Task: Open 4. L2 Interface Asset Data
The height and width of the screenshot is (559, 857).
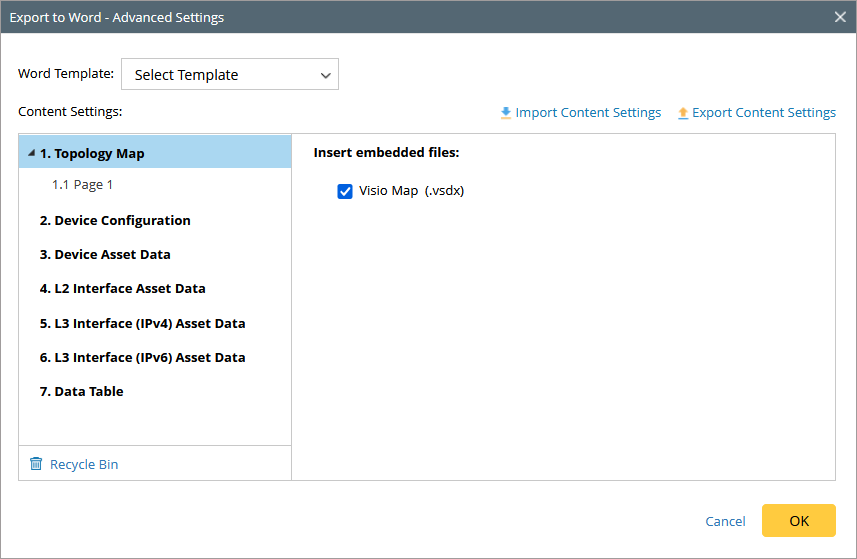Action: tap(122, 289)
